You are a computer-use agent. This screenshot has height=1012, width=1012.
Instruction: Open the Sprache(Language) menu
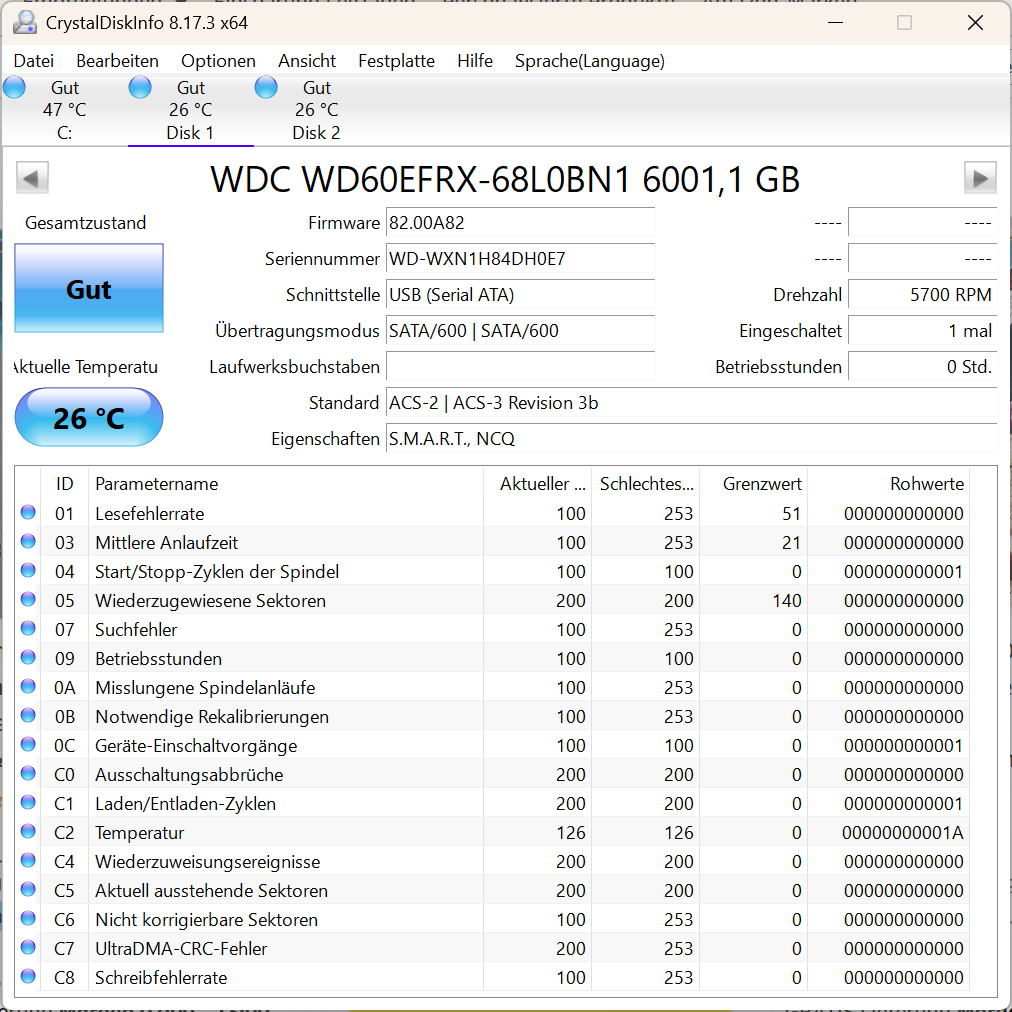tap(589, 61)
